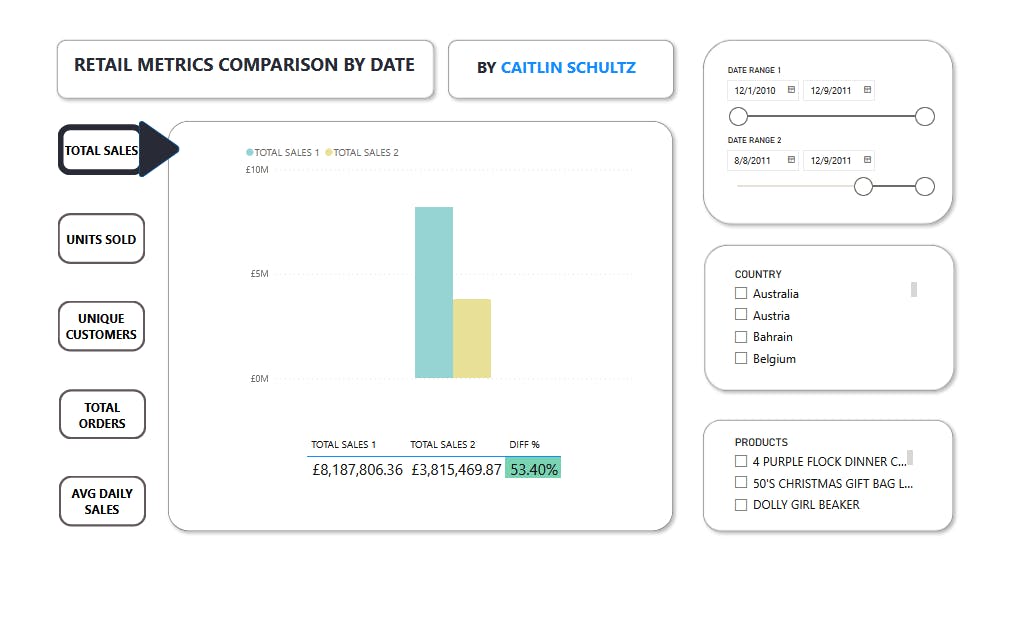Open the calendar icon for Date Range 2 start date
The width and height of the screenshot is (1012, 621).
pyautogui.click(x=791, y=159)
